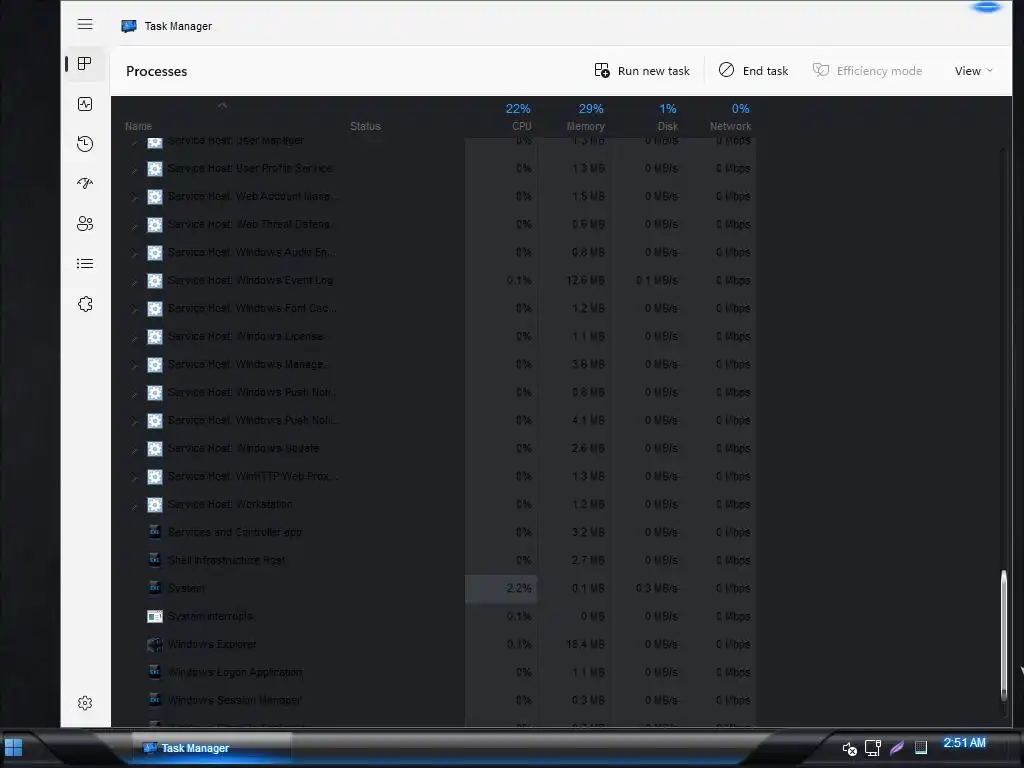Click the tray icon left of the clock

point(921,747)
